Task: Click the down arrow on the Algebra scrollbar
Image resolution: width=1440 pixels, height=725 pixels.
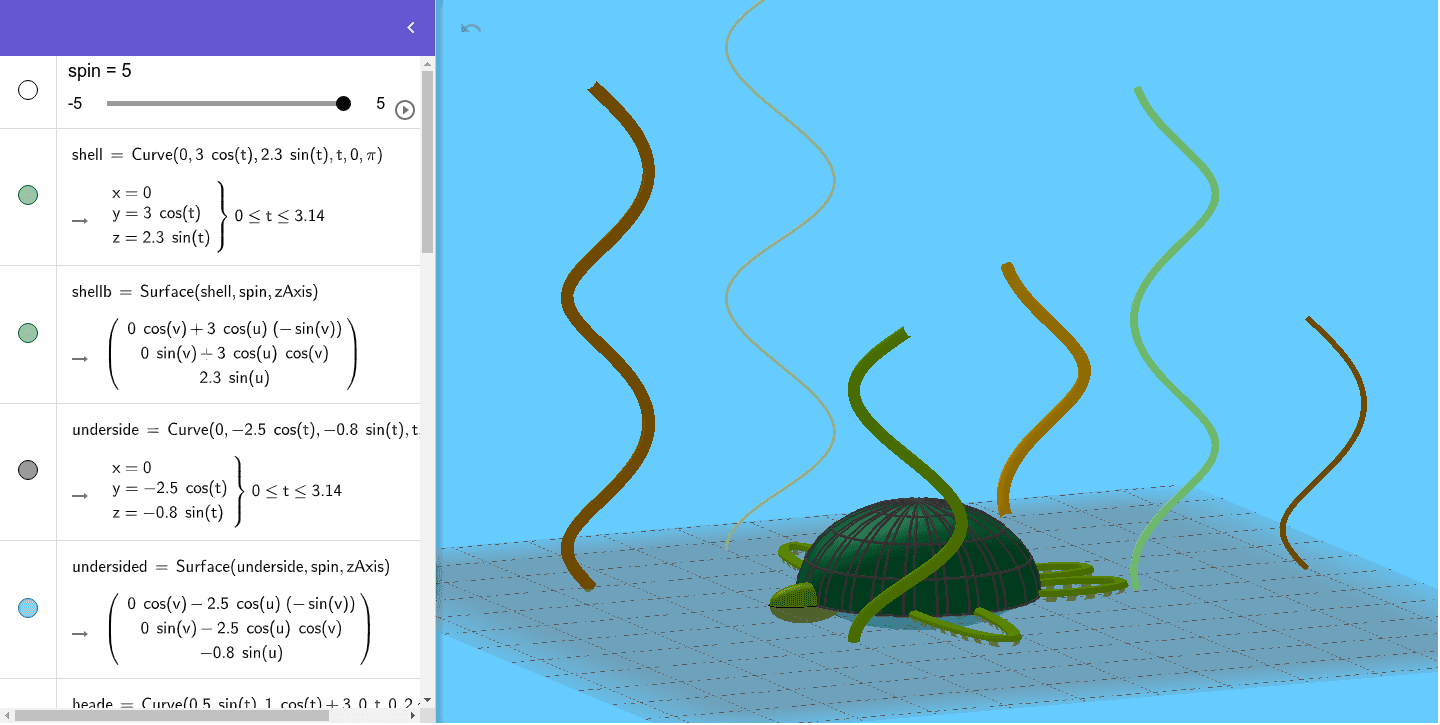Action: tap(428, 702)
